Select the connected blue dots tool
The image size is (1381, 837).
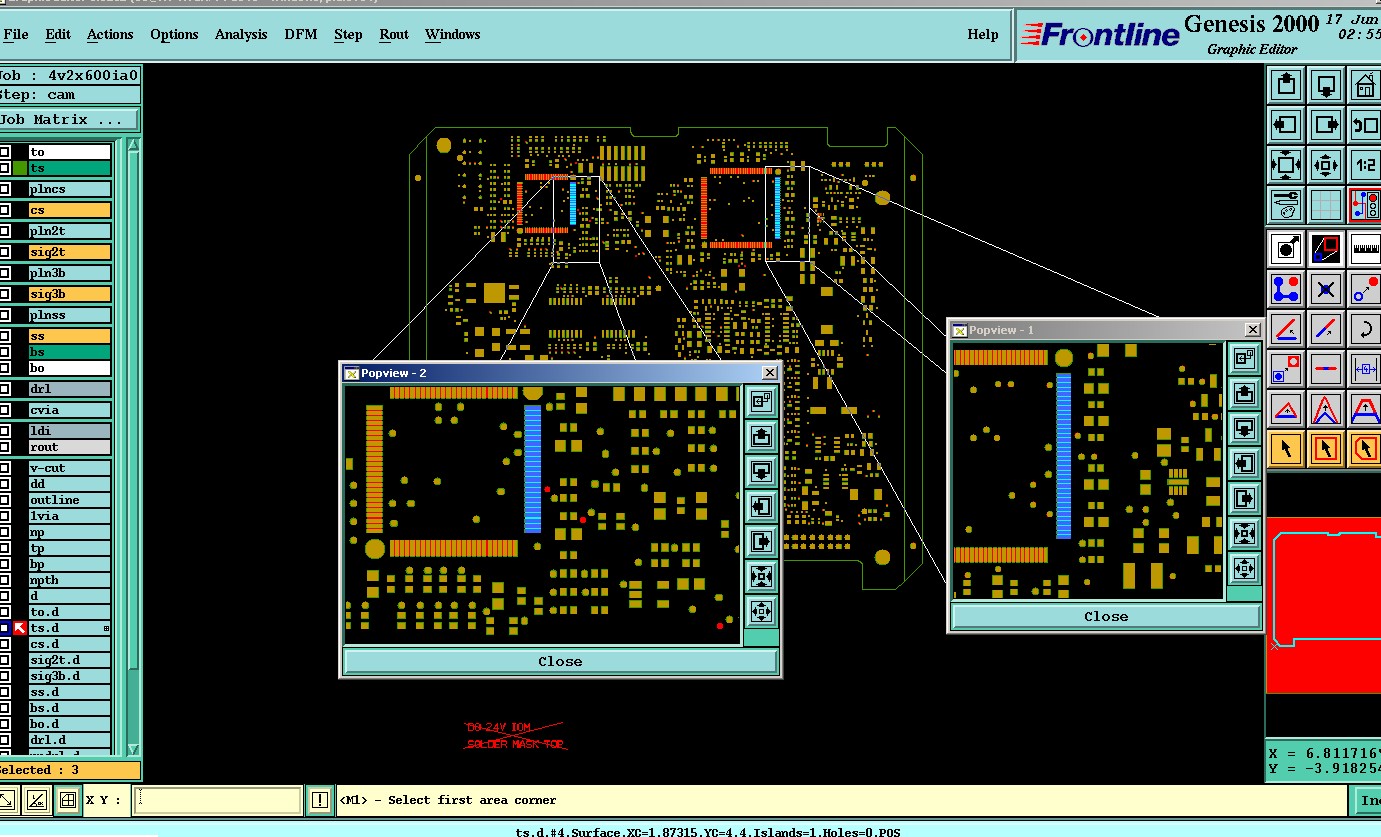click(1286, 289)
